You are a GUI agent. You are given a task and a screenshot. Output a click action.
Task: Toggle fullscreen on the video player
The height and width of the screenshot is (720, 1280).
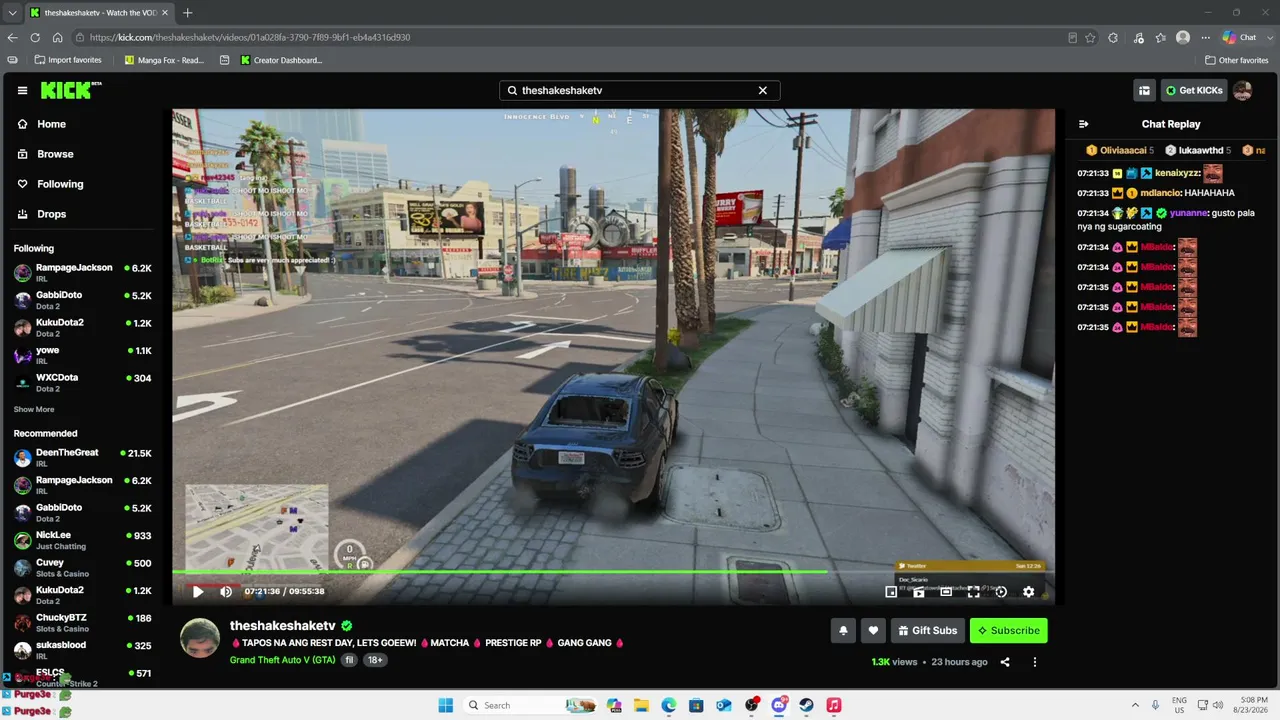coord(973,592)
